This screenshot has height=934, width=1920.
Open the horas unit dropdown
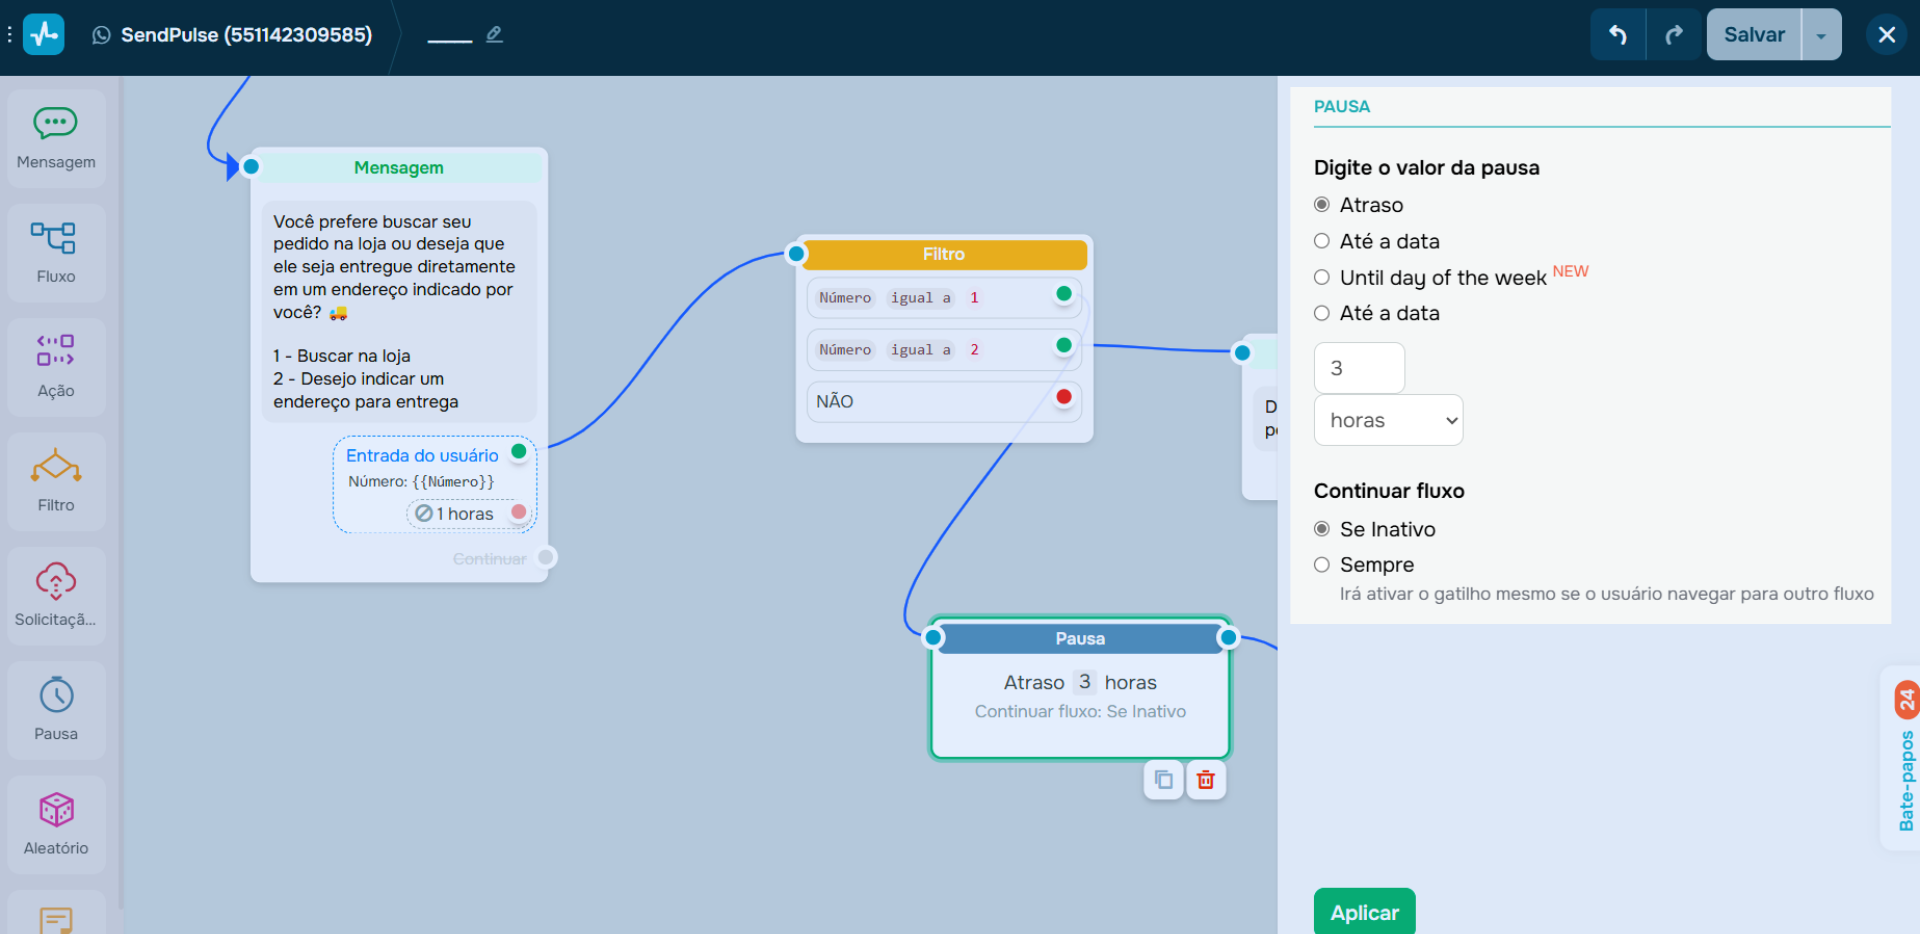(x=1388, y=421)
